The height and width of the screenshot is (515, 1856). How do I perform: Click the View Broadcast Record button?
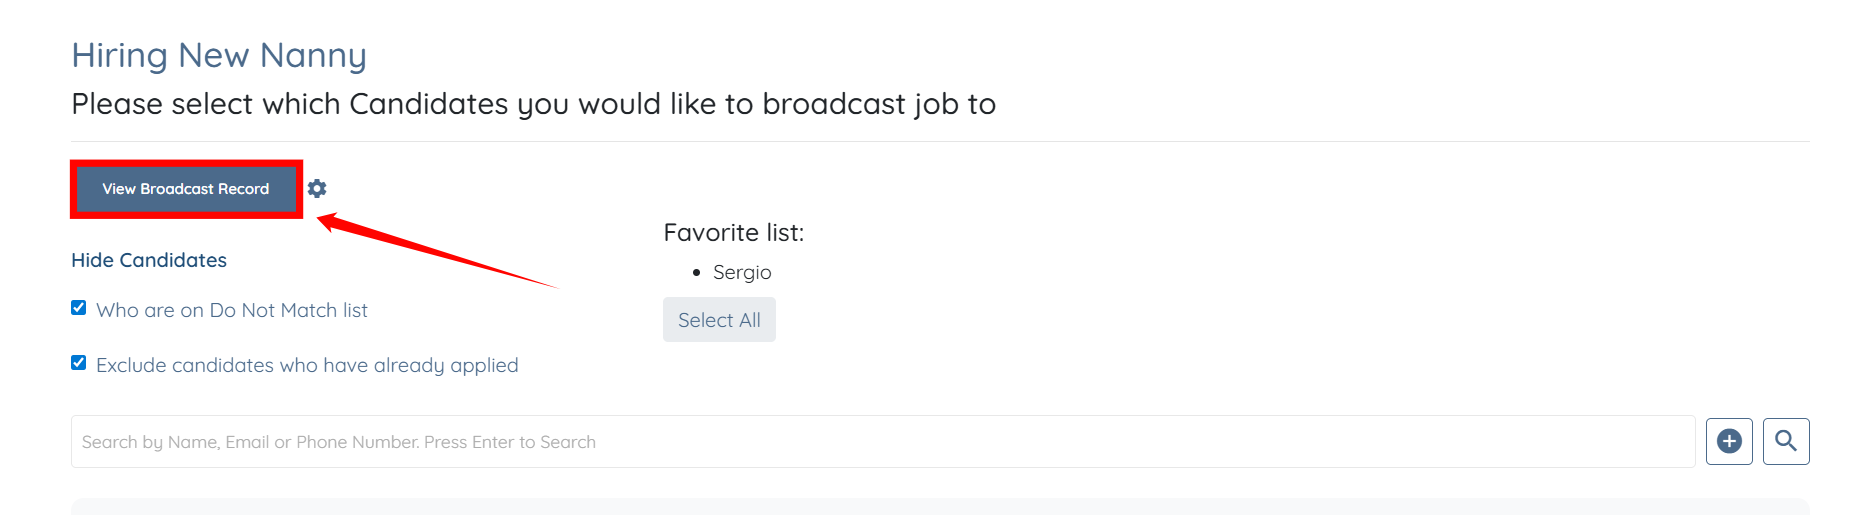186,189
